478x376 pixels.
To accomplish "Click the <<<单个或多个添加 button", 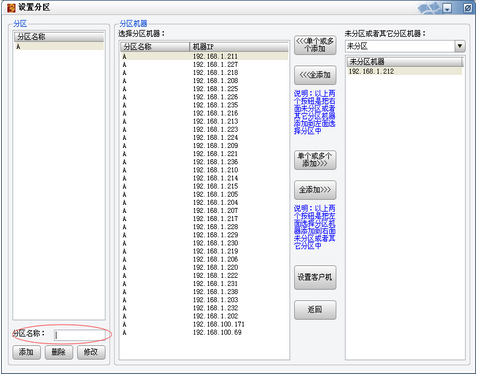I will click(x=315, y=45).
